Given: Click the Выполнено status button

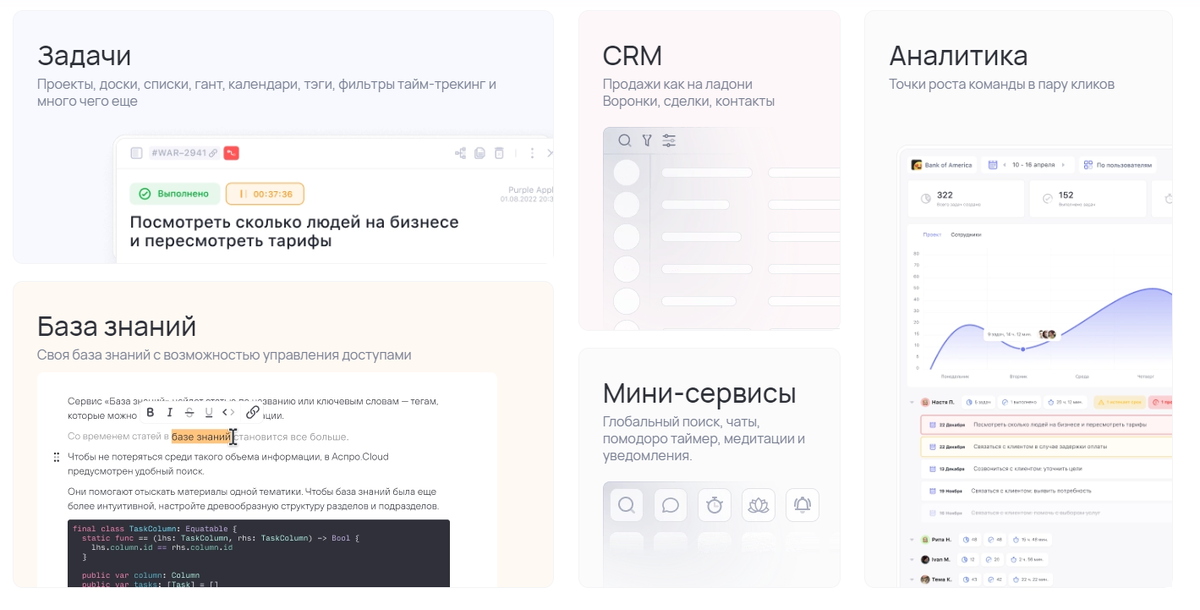Looking at the screenshot, I should [x=175, y=194].
